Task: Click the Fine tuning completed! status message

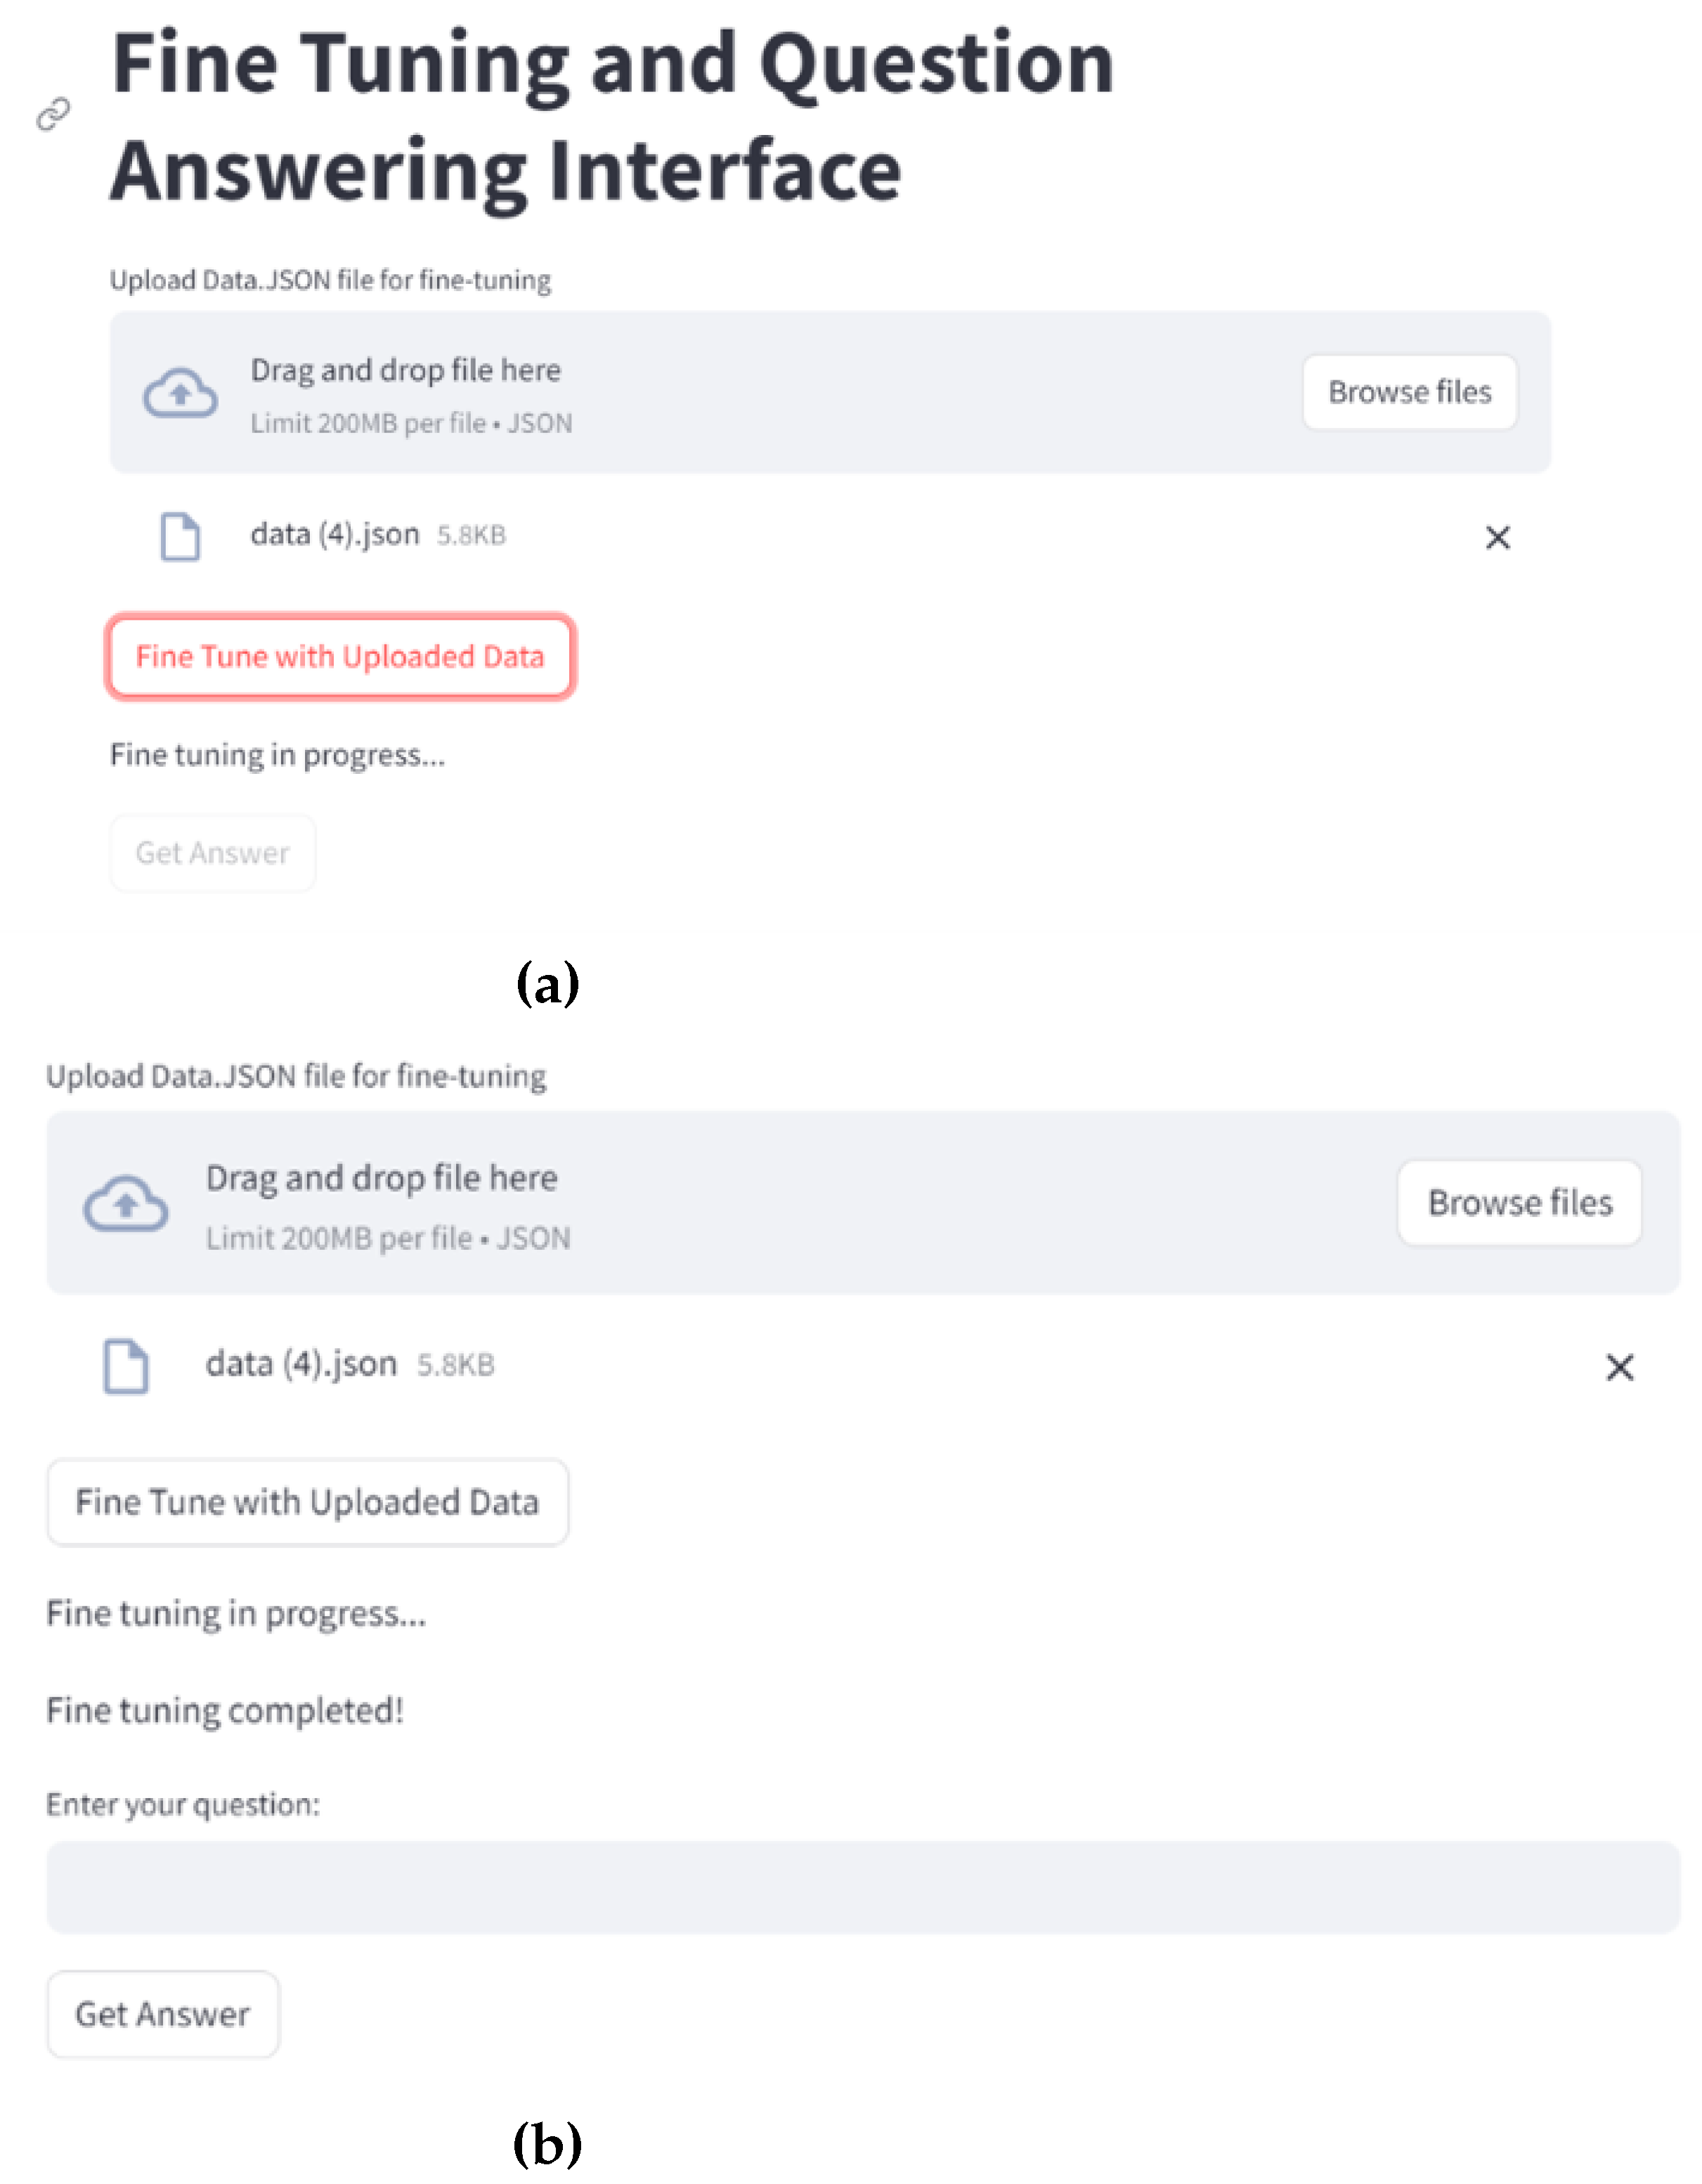Action: pyautogui.click(x=225, y=1710)
